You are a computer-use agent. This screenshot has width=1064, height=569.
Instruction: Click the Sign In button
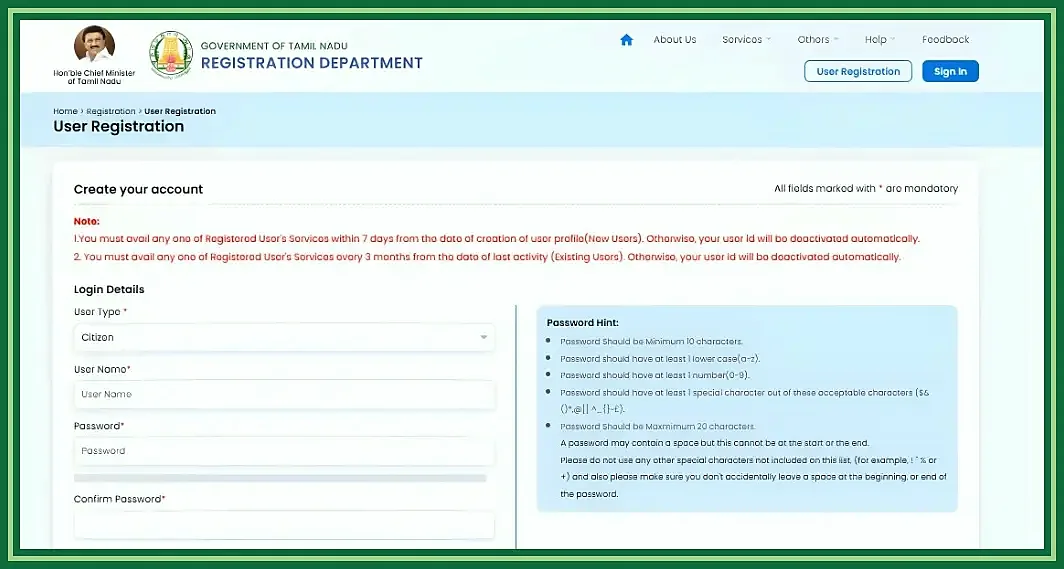950,71
